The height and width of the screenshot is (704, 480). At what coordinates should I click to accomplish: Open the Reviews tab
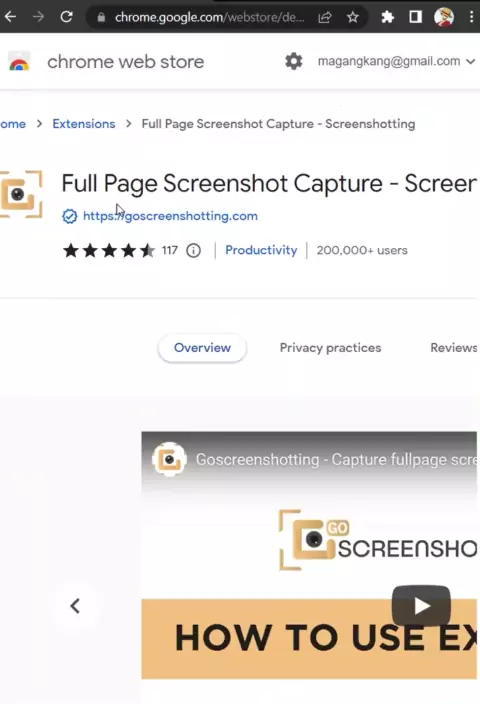tap(454, 348)
